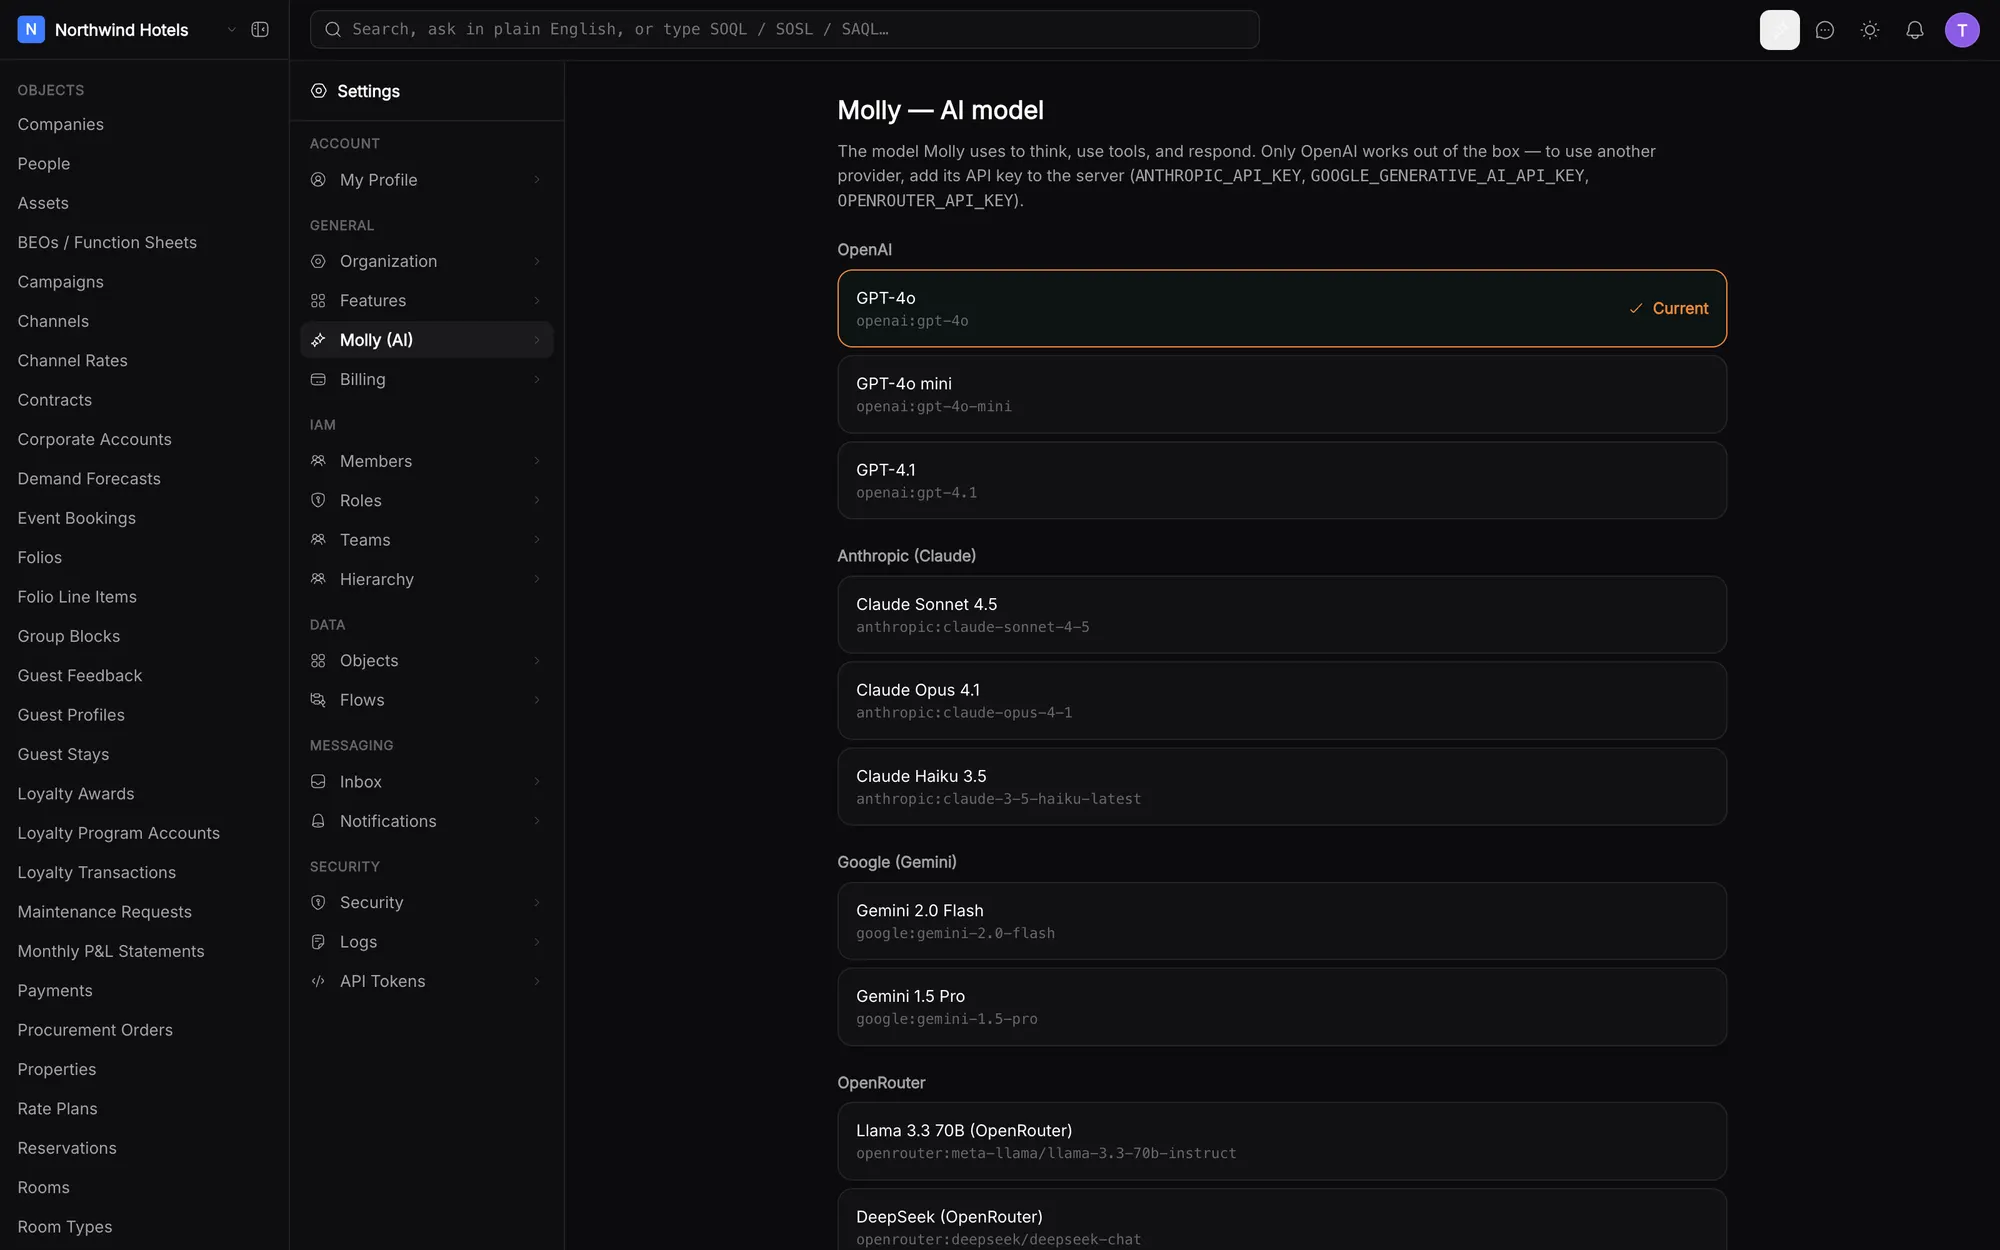This screenshot has width=2000, height=1250.
Task: Click the Notifications bell icon in settings
Action: pyautogui.click(x=318, y=821)
